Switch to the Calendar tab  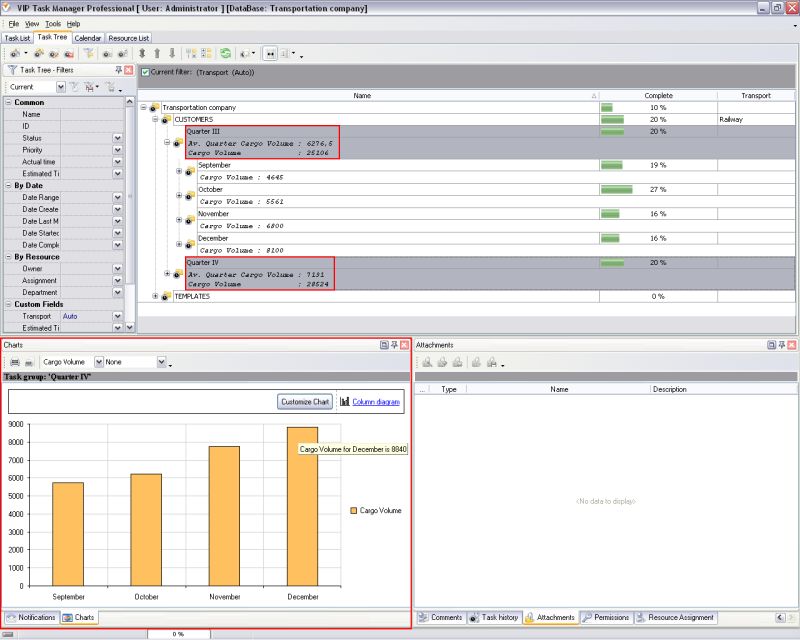click(x=88, y=38)
